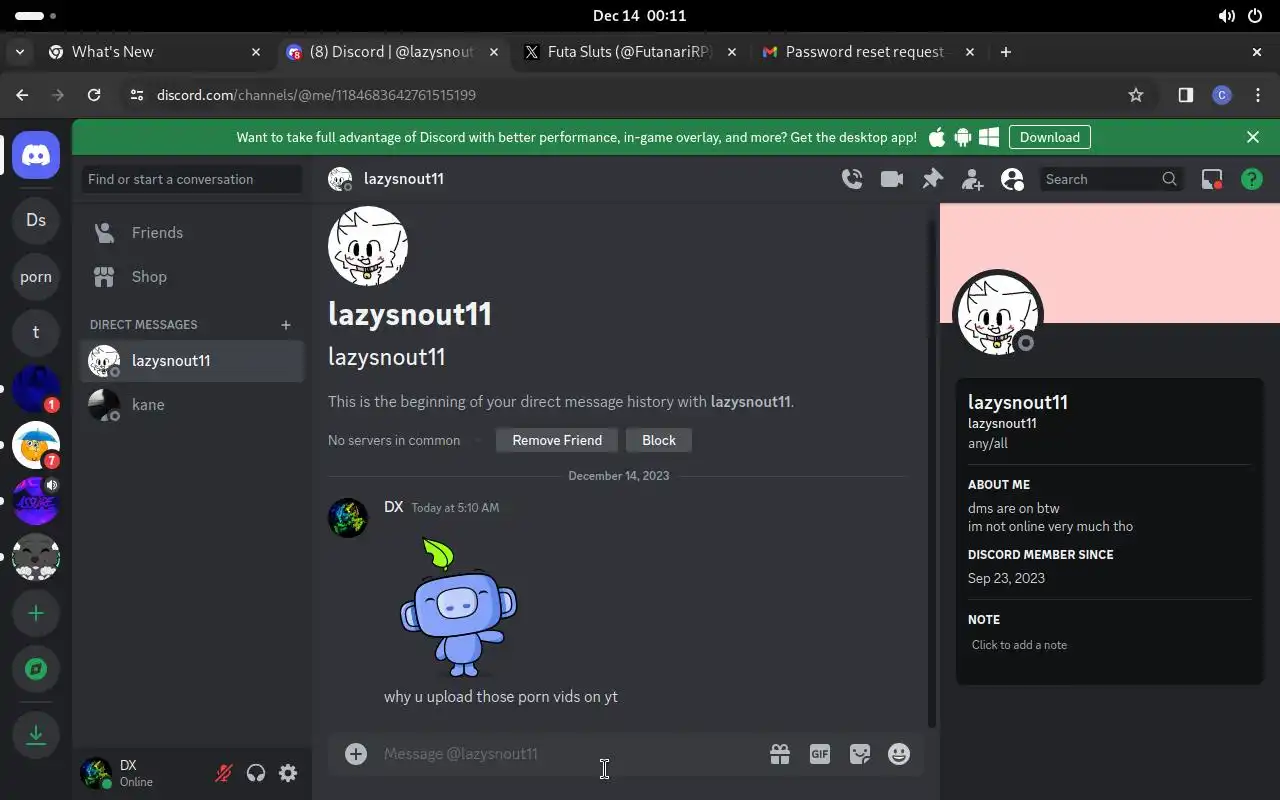Screen dimensions: 1280x800
Task: Switch to the Password reset request tab
Action: 868,52
